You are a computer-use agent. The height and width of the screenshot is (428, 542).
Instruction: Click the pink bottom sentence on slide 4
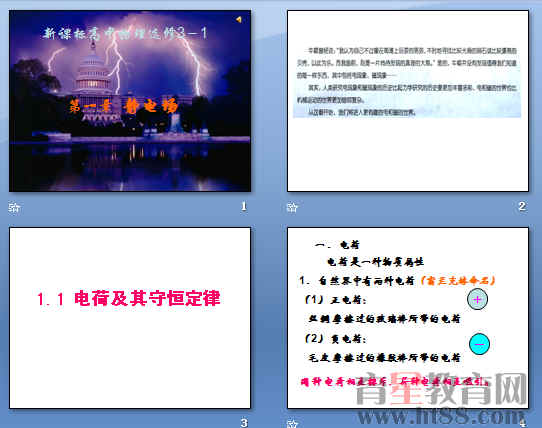[395, 382]
